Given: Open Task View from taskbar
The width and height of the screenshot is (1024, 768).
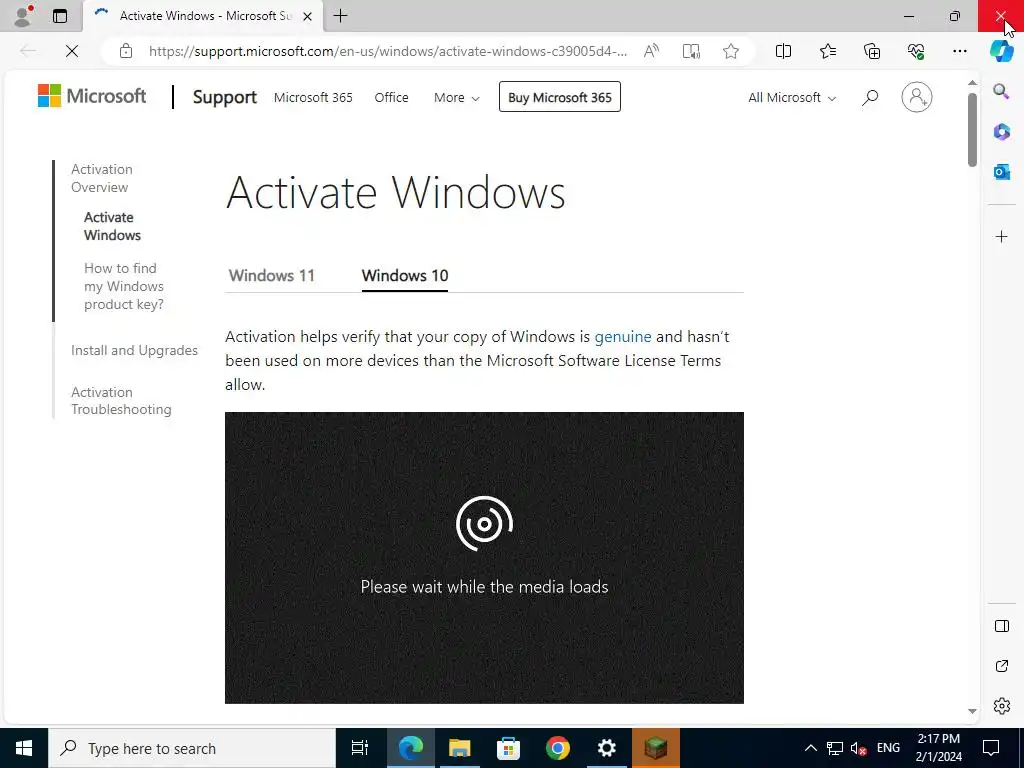Looking at the screenshot, I should 360,748.
